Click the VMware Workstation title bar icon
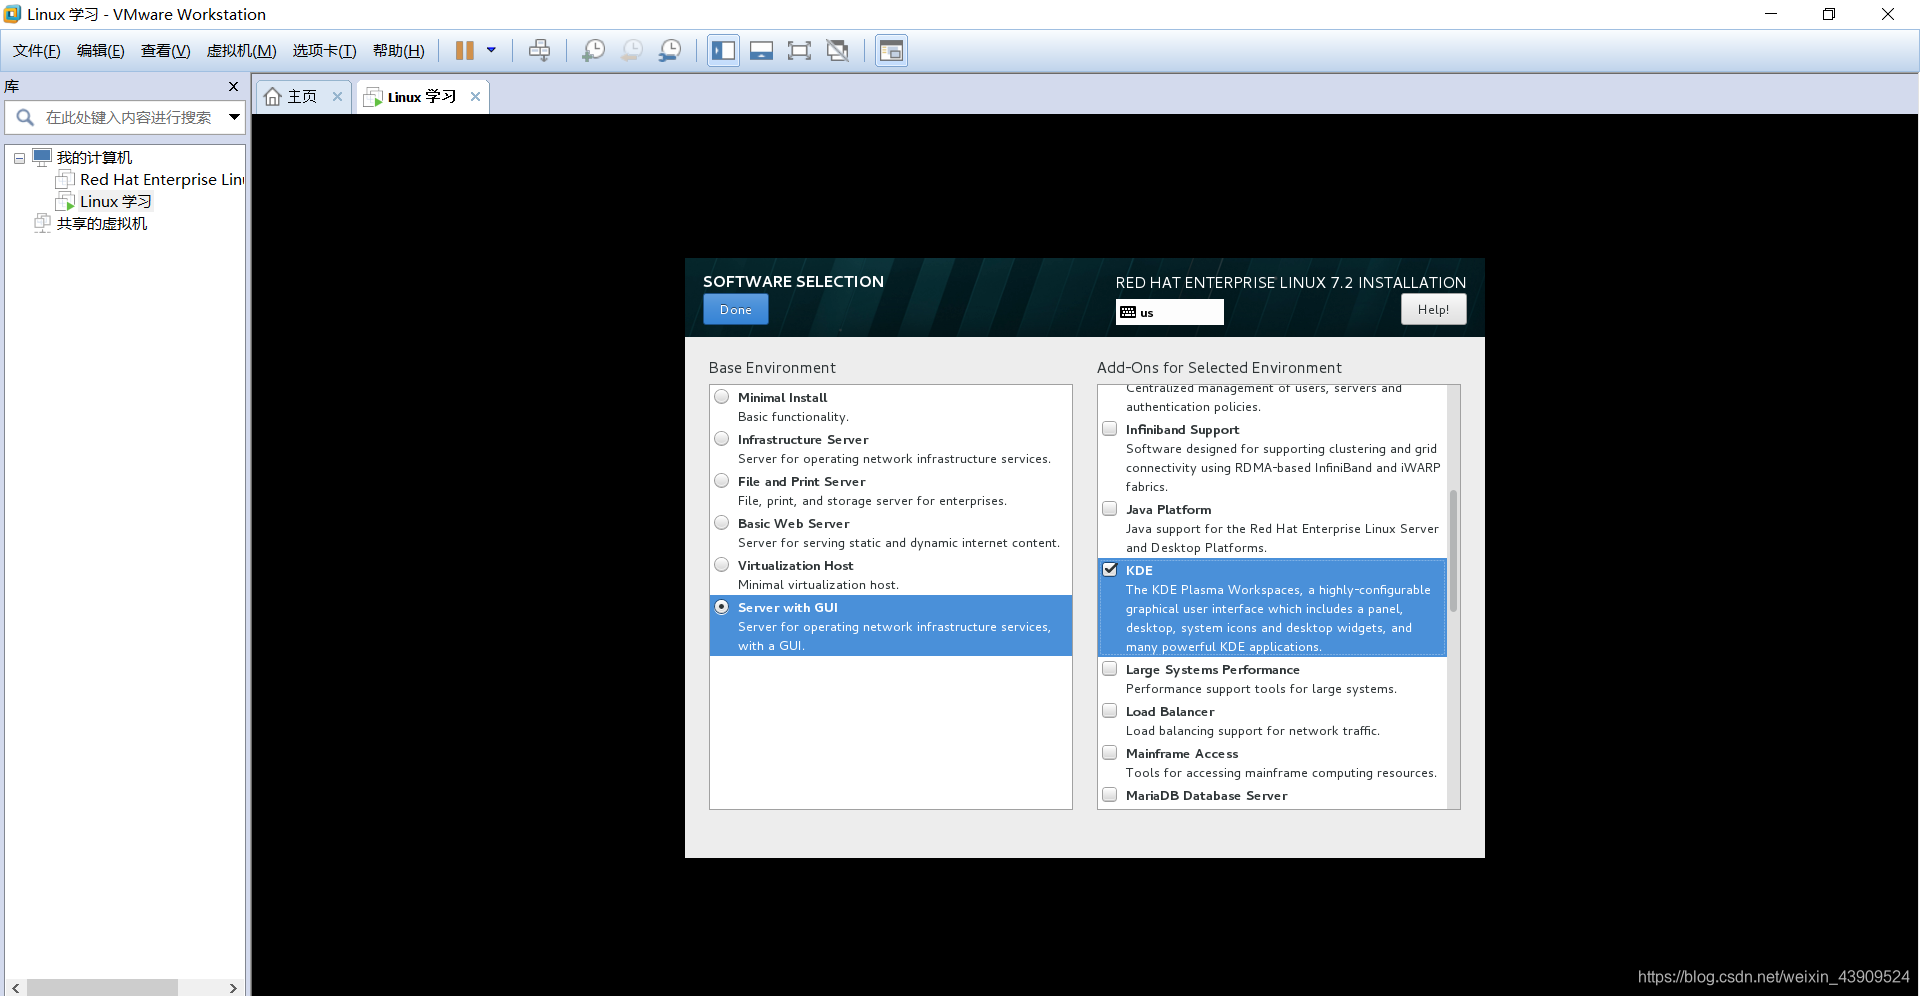The image size is (1920, 996). tap(12, 14)
